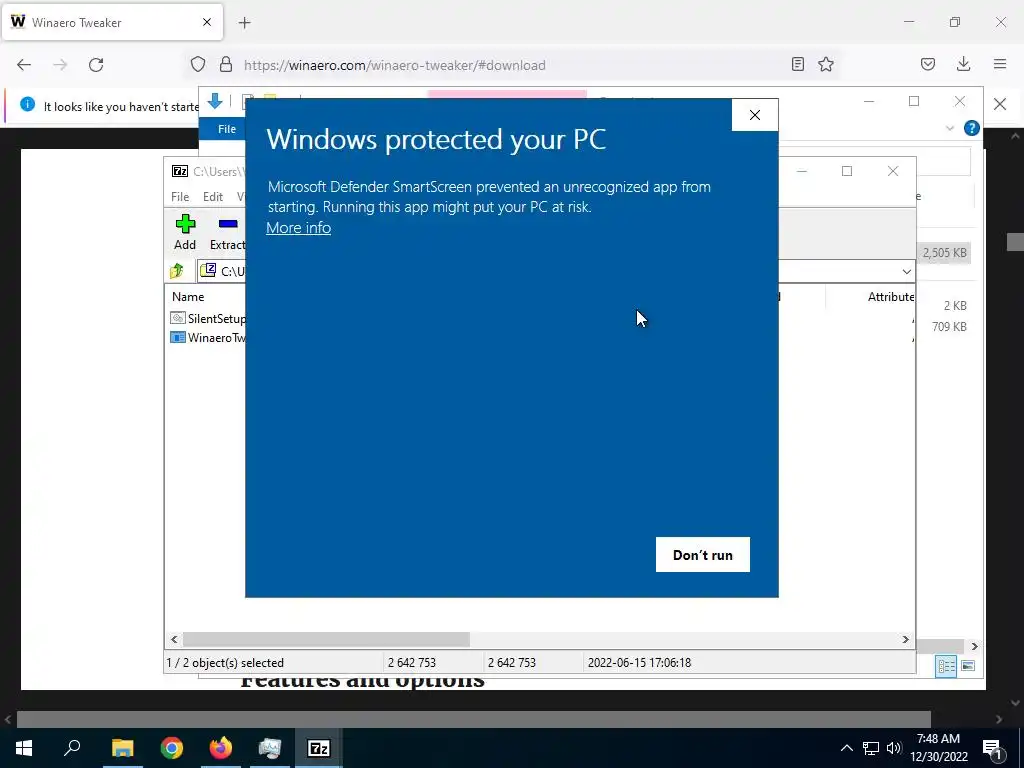Open the notification center icon
Screen dimensions: 1024x768
[x=992, y=748]
